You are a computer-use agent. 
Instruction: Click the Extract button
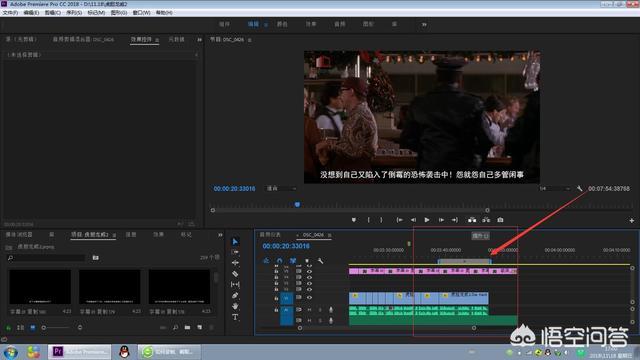pyautogui.click(x=486, y=220)
